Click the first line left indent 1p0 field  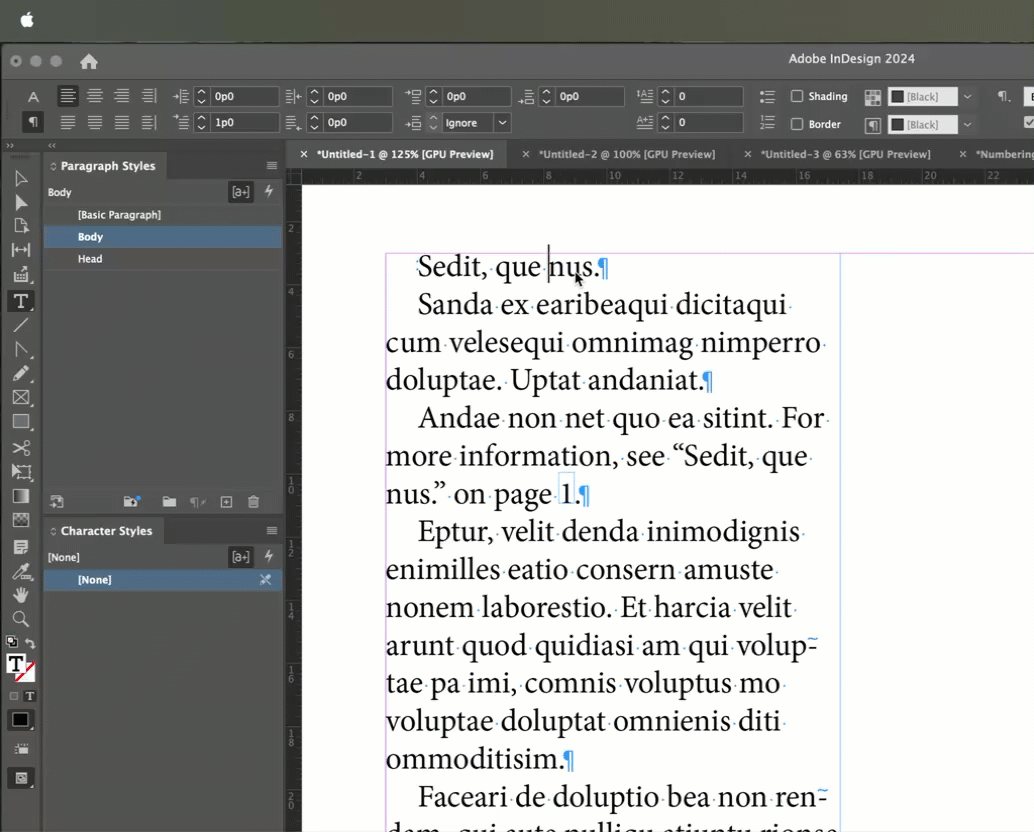point(245,123)
